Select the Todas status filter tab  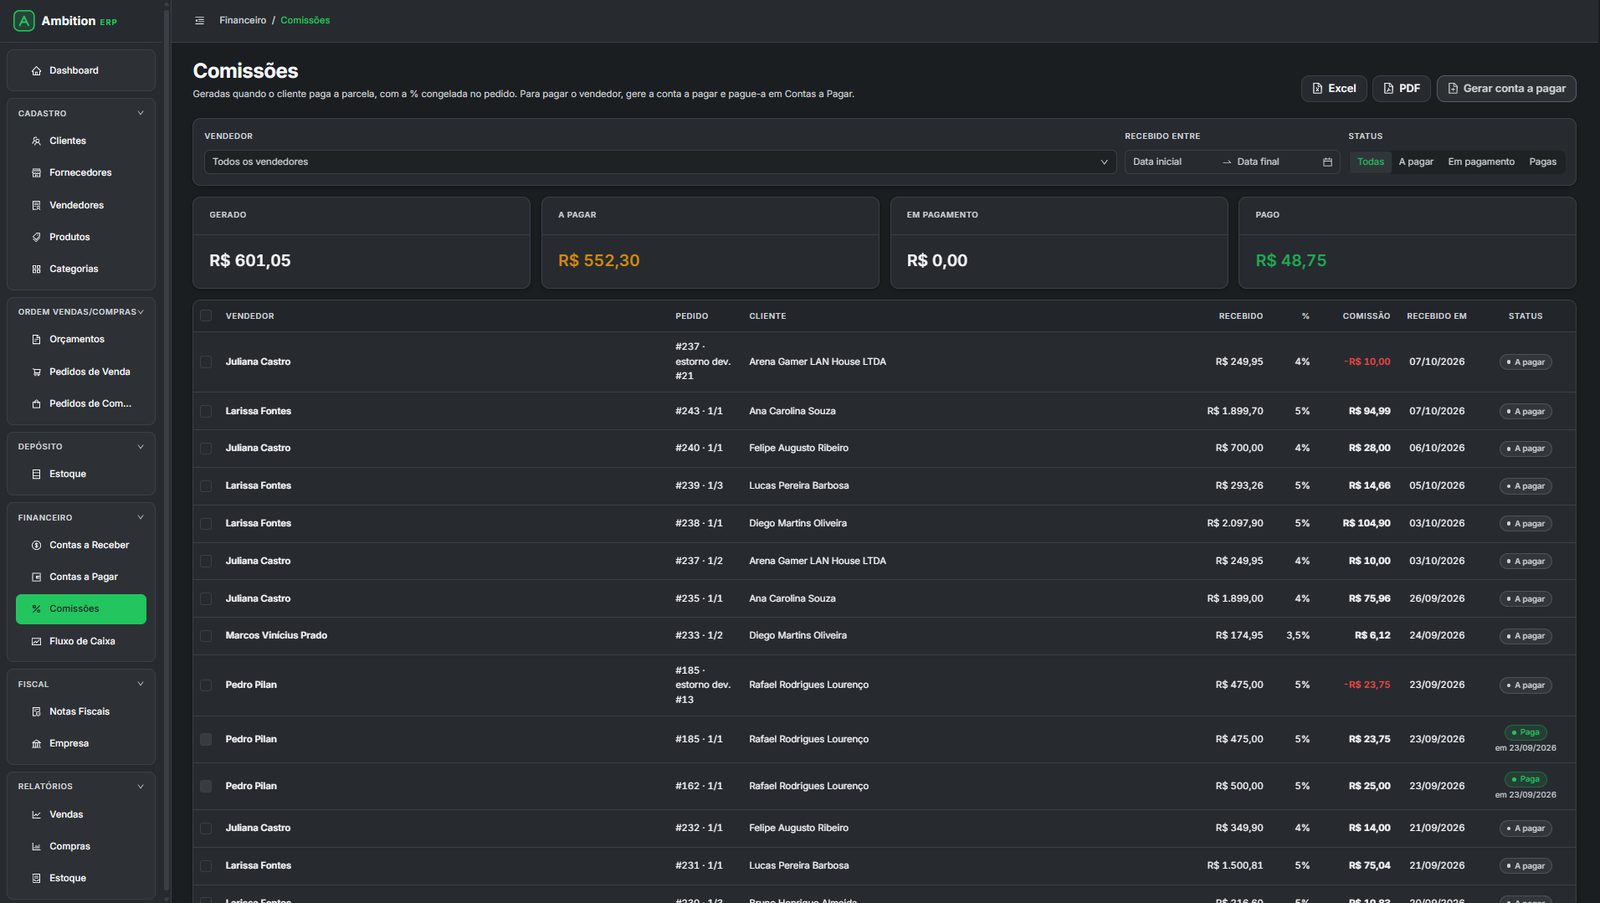pyautogui.click(x=1371, y=162)
